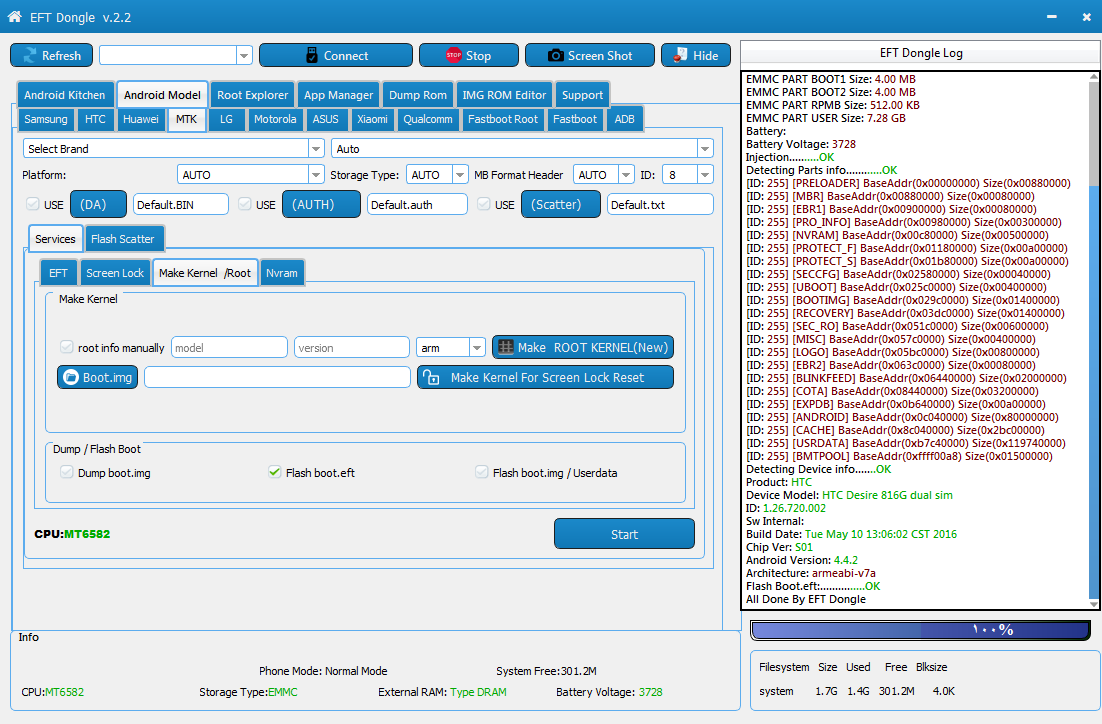Switch to the Dump Rom tab

[417, 95]
